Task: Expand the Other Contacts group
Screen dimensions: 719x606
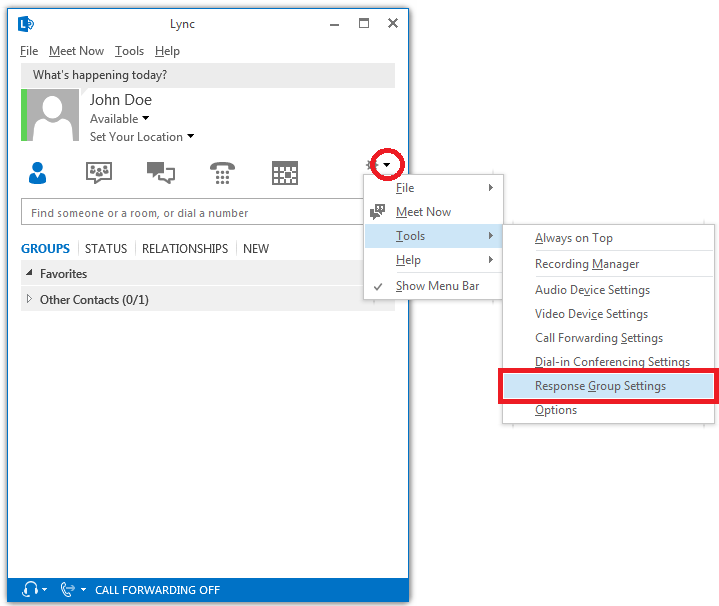Action: pyautogui.click(x=29, y=299)
